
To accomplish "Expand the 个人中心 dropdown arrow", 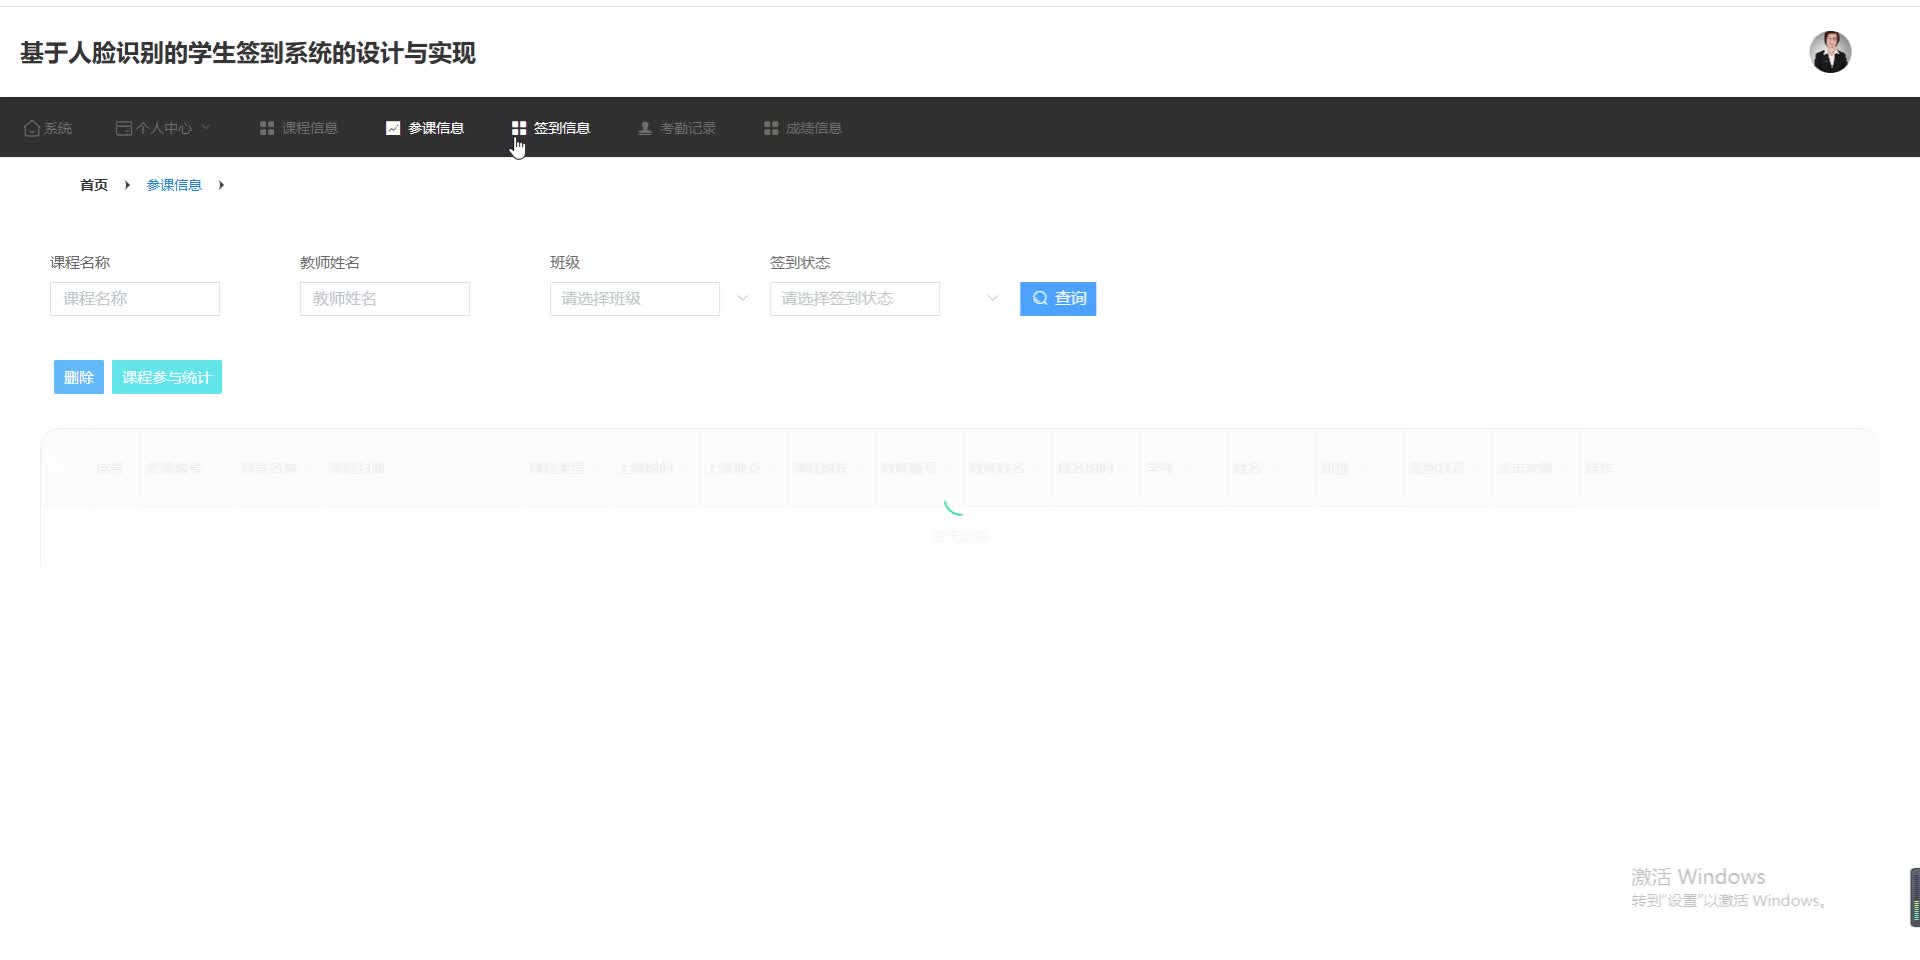I will pyautogui.click(x=206, y=128).
